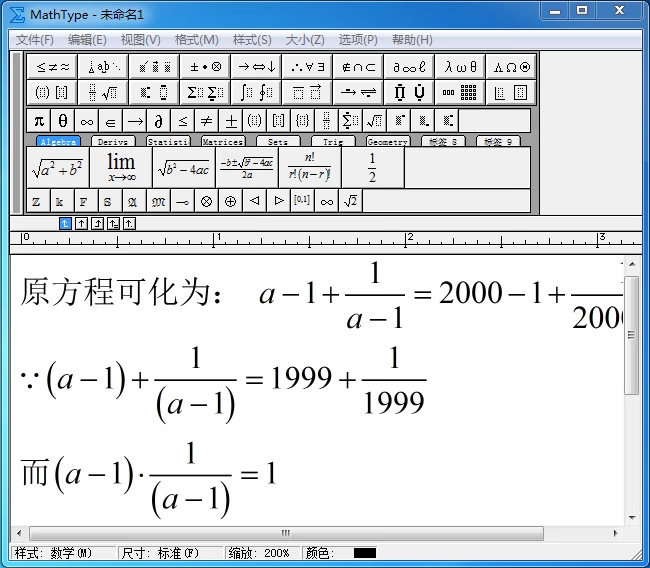Screen dimensions: 650x568
Task: Click the black color swatch in status bar
Action: point(365,553)
